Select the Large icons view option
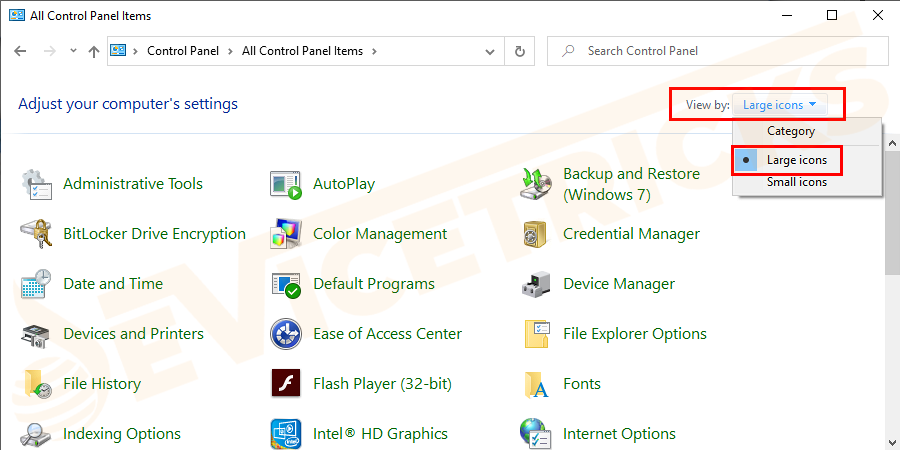This screenshot has width=900, height=450. pyautogui.click(x=796, y=160)
